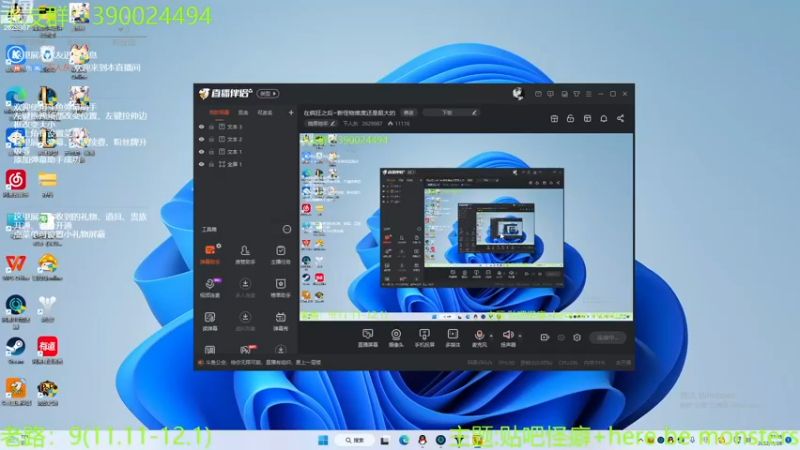
Task: Hide the 文本 3 layer
Action: tap(201, 127)
